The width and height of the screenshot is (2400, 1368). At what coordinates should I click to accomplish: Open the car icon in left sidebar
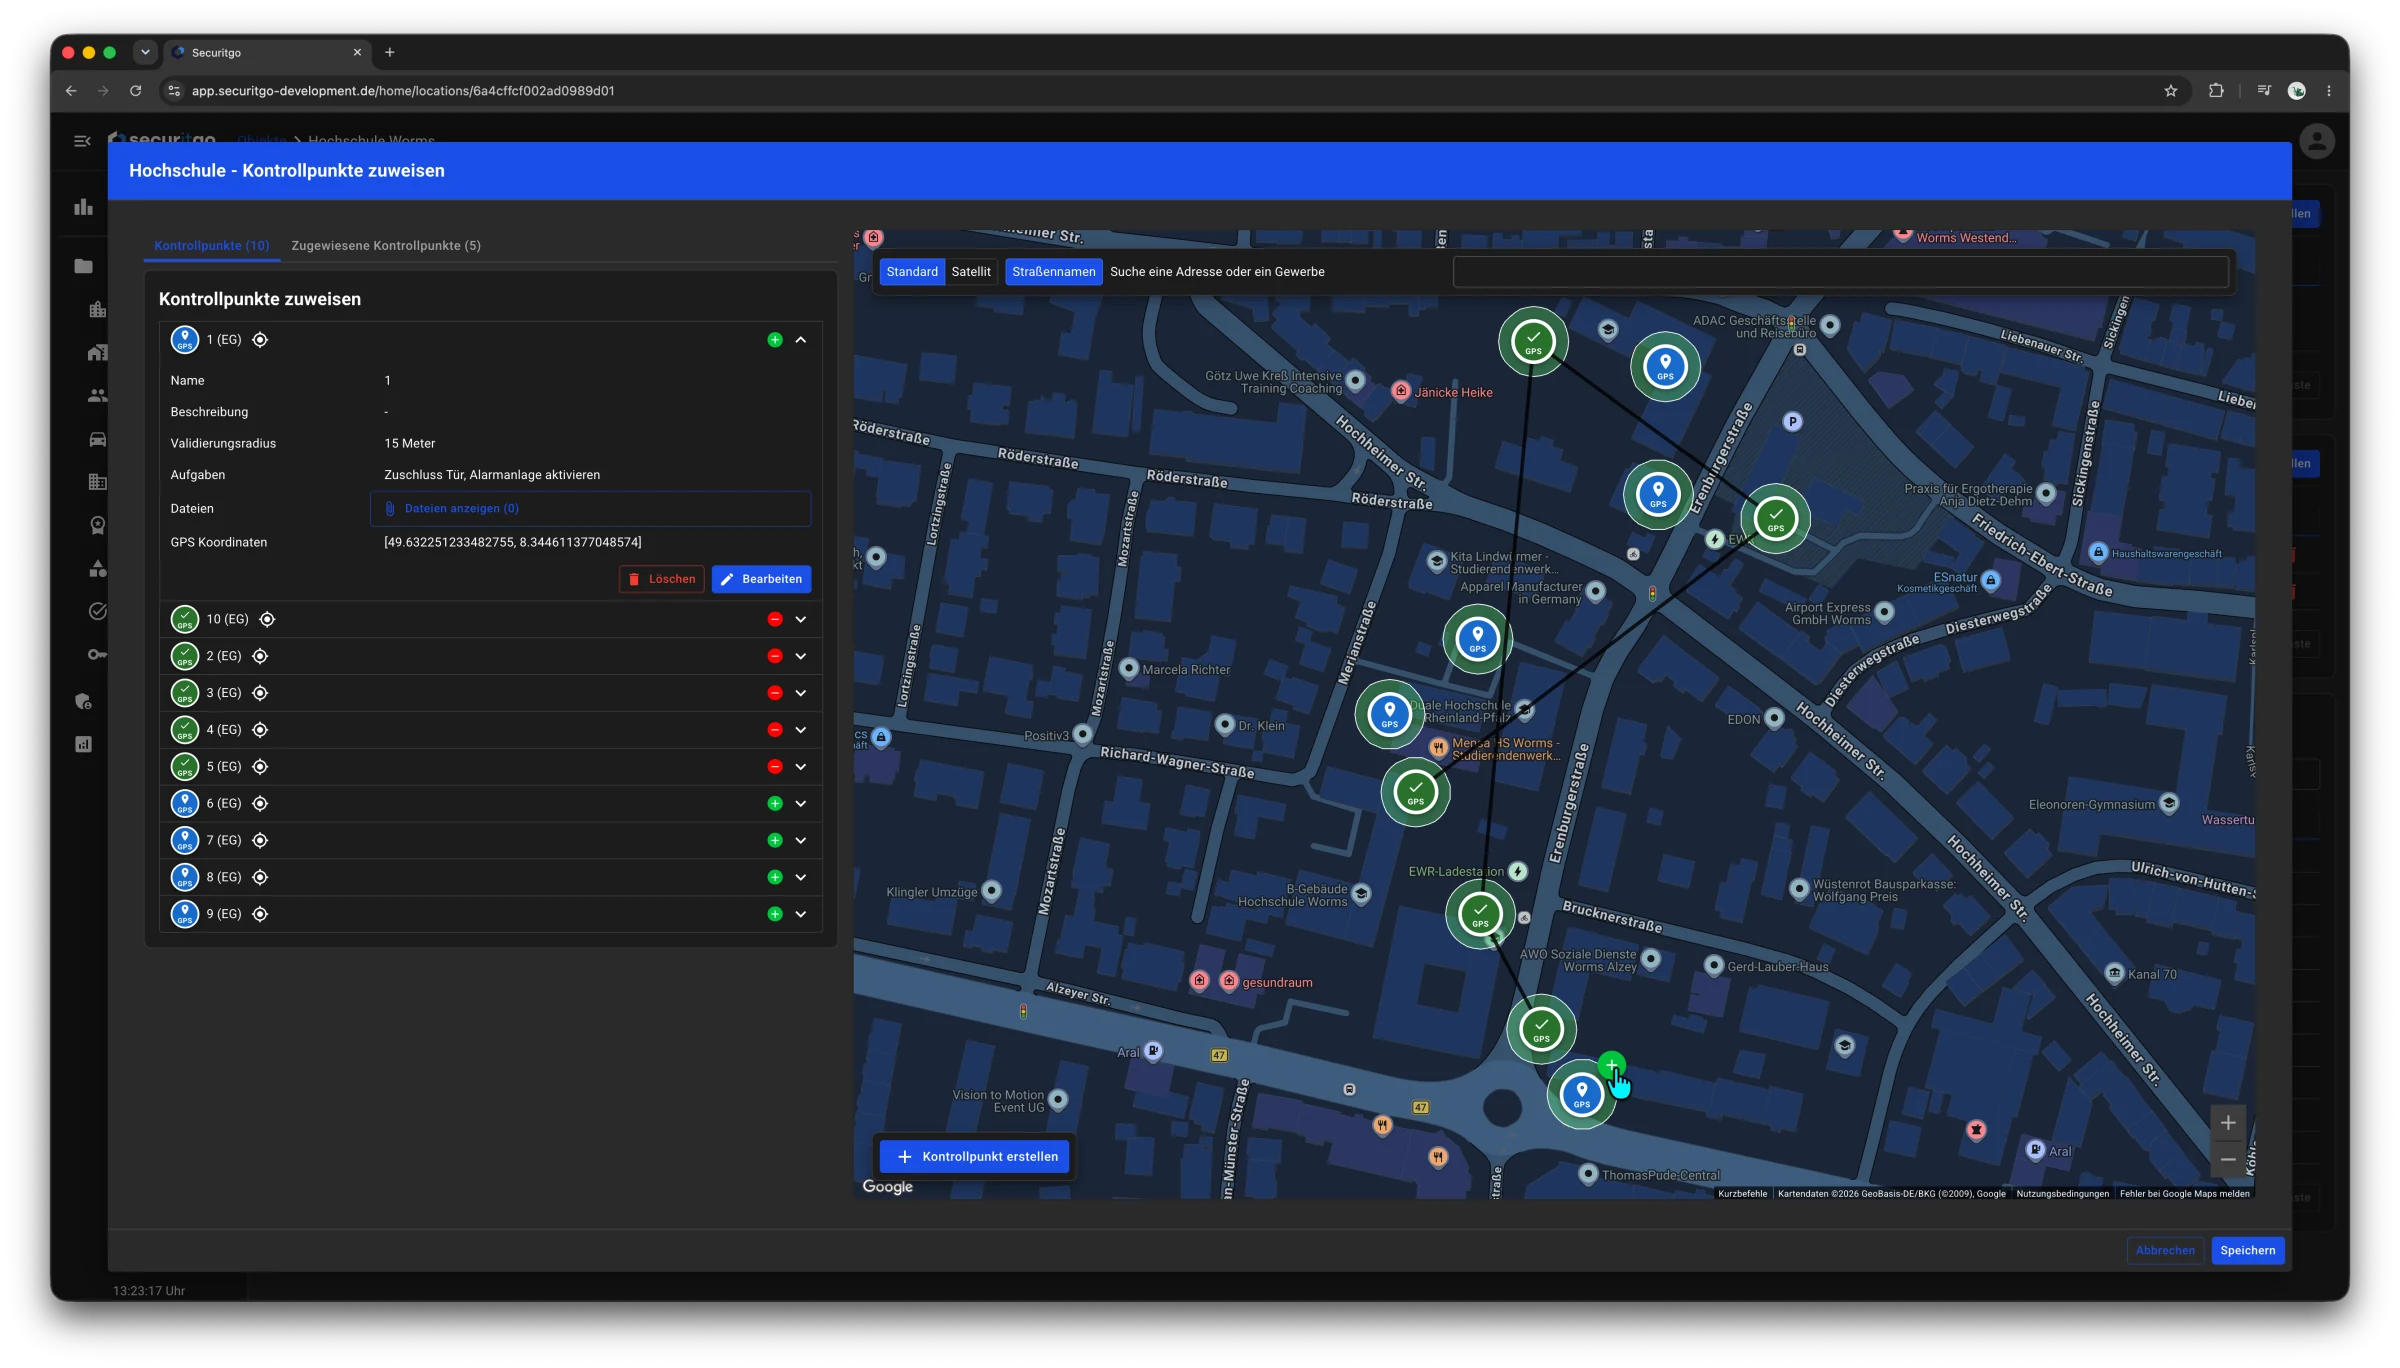click(97, 439)
